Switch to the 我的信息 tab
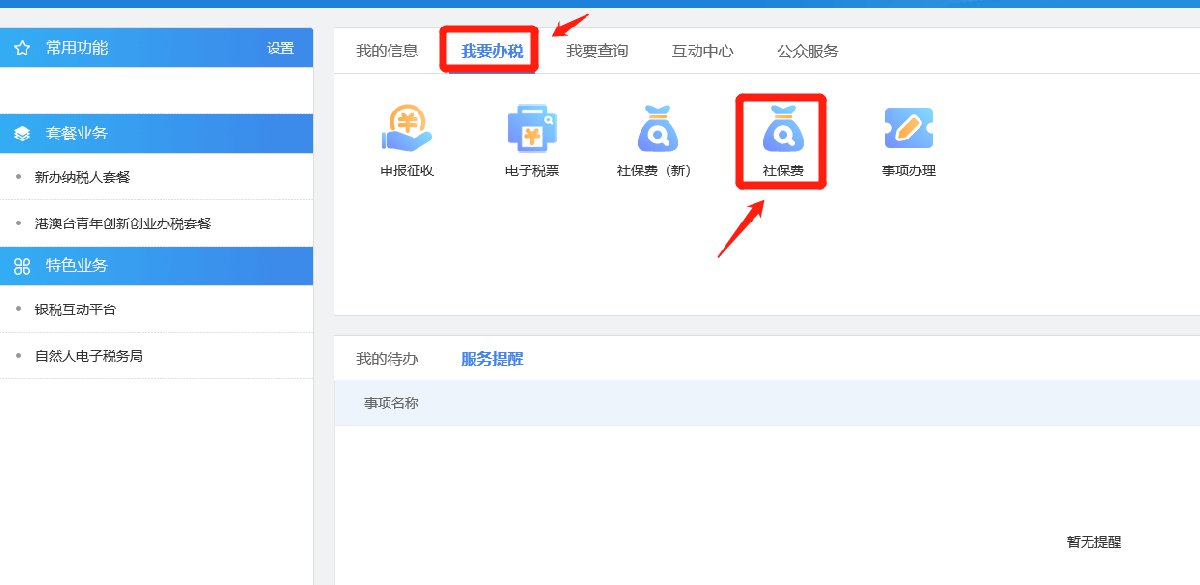 point(387,51)
